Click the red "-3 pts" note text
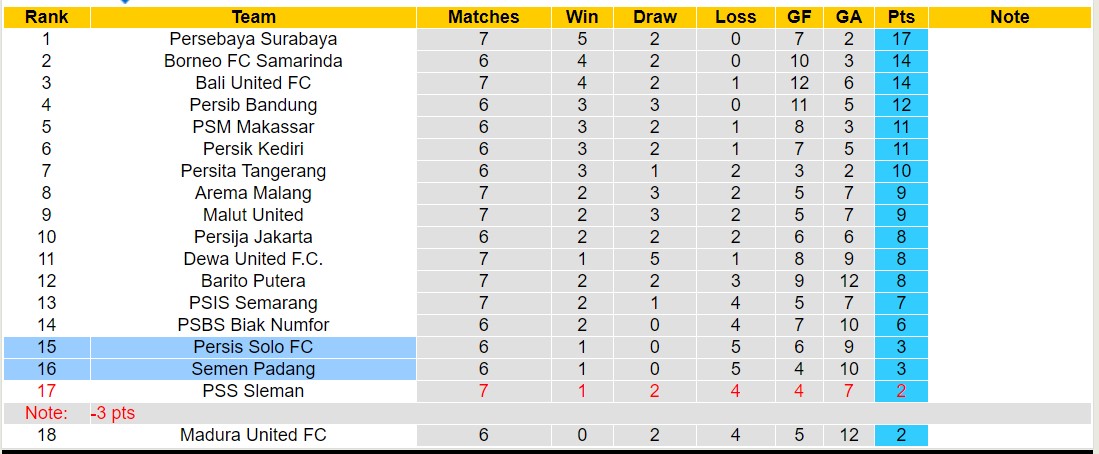The width and height of the screenshot is (1099, 454). pyautogui.click(x=113, y=413)
